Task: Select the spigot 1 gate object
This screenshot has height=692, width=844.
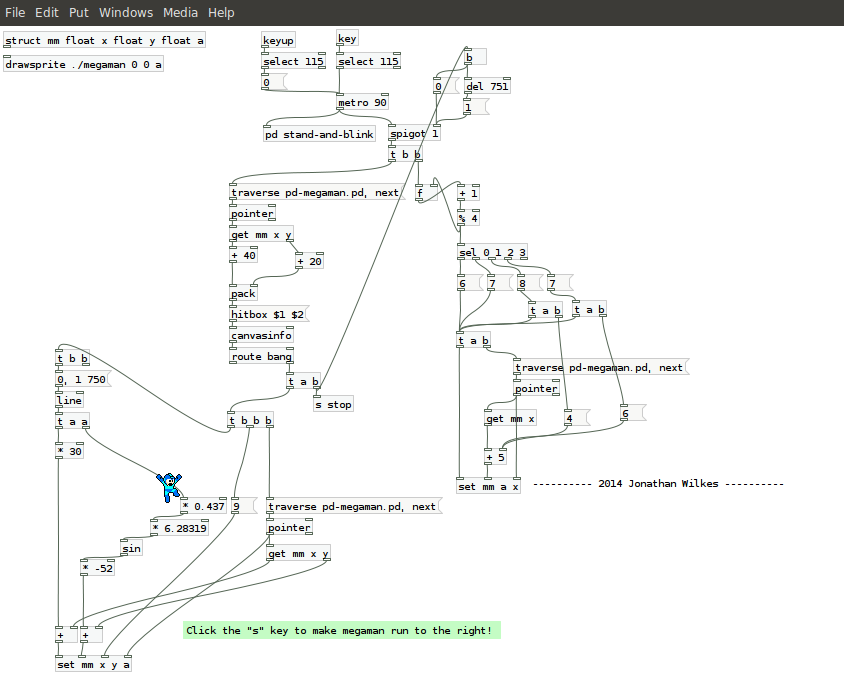Action: point(414,134)
